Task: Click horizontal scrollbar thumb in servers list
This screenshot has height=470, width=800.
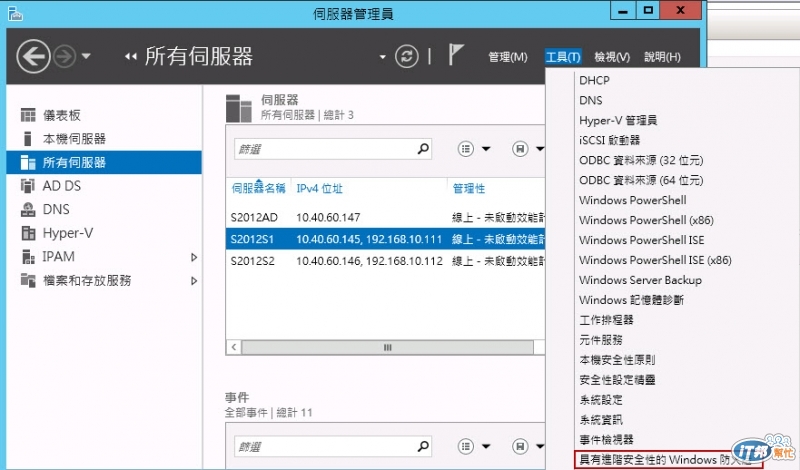Action: click(387, 348)
